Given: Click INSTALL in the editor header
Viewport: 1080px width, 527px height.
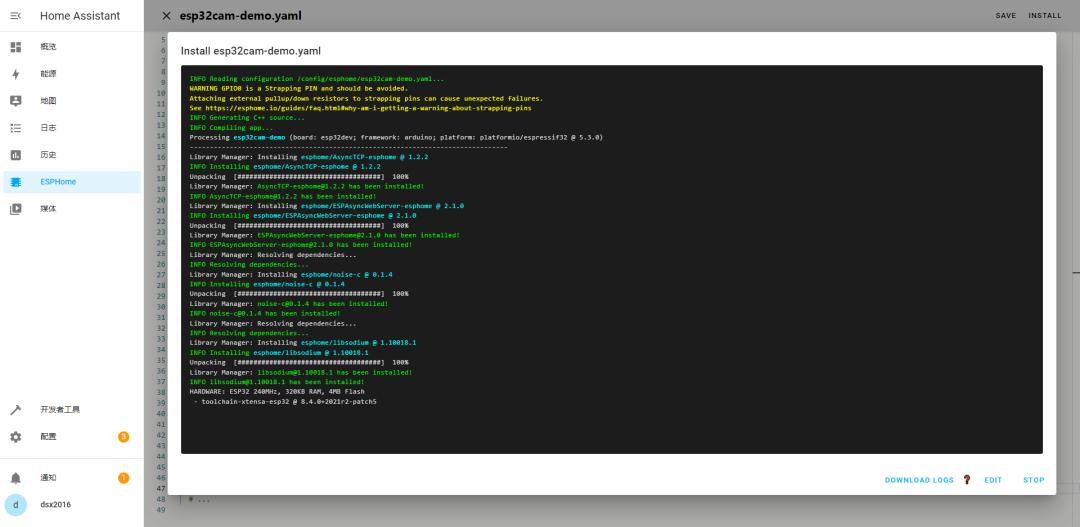Looking at the screenshot, I should coord(1045,16).
